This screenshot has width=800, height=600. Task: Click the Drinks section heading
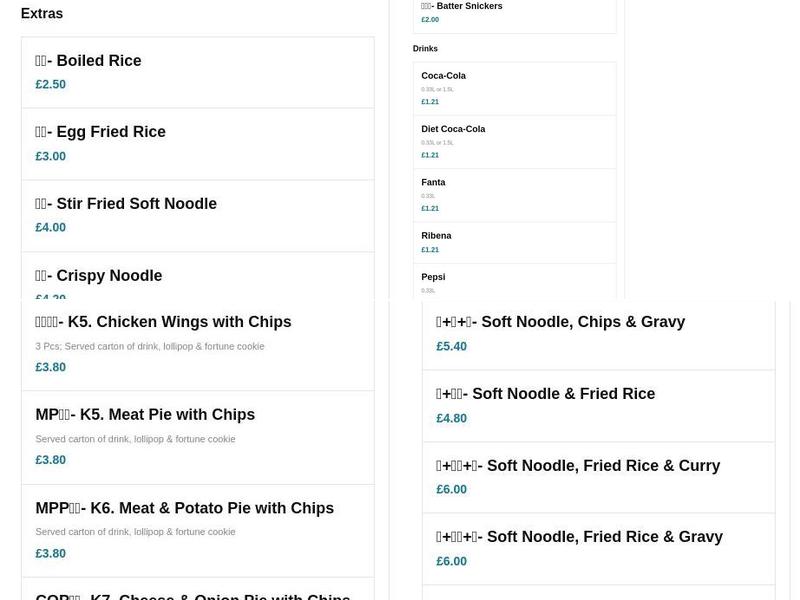tap(425, 48)
